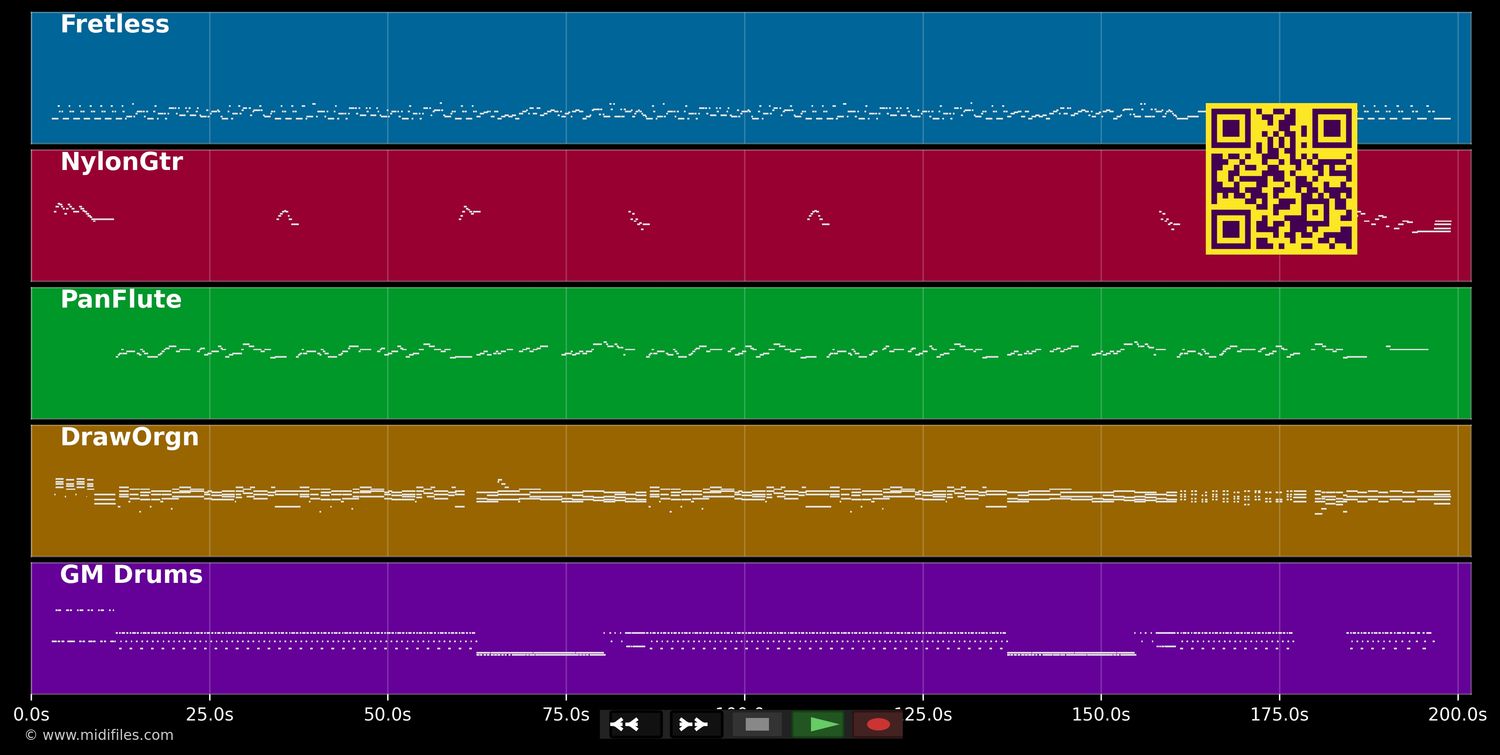
Task: Click the rewind playback button
Action: coord(636,724)
